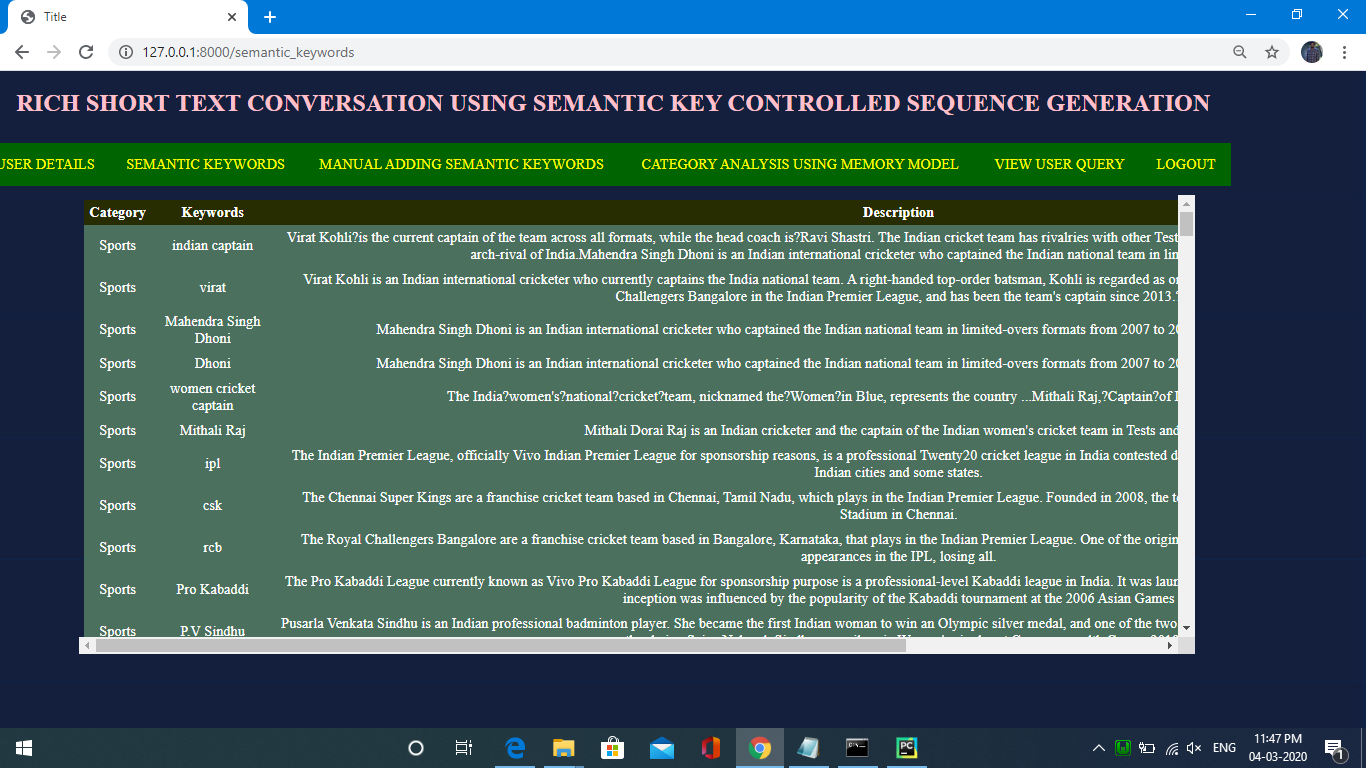Close the Title browser tab

pos(232,17)
